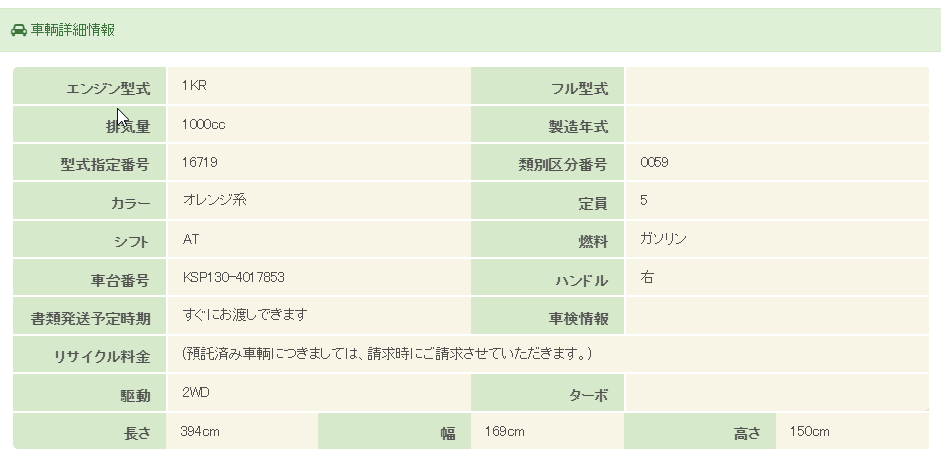Click the model designation number 16719
The image size is (941, 465).
click(x=200, y=162)
